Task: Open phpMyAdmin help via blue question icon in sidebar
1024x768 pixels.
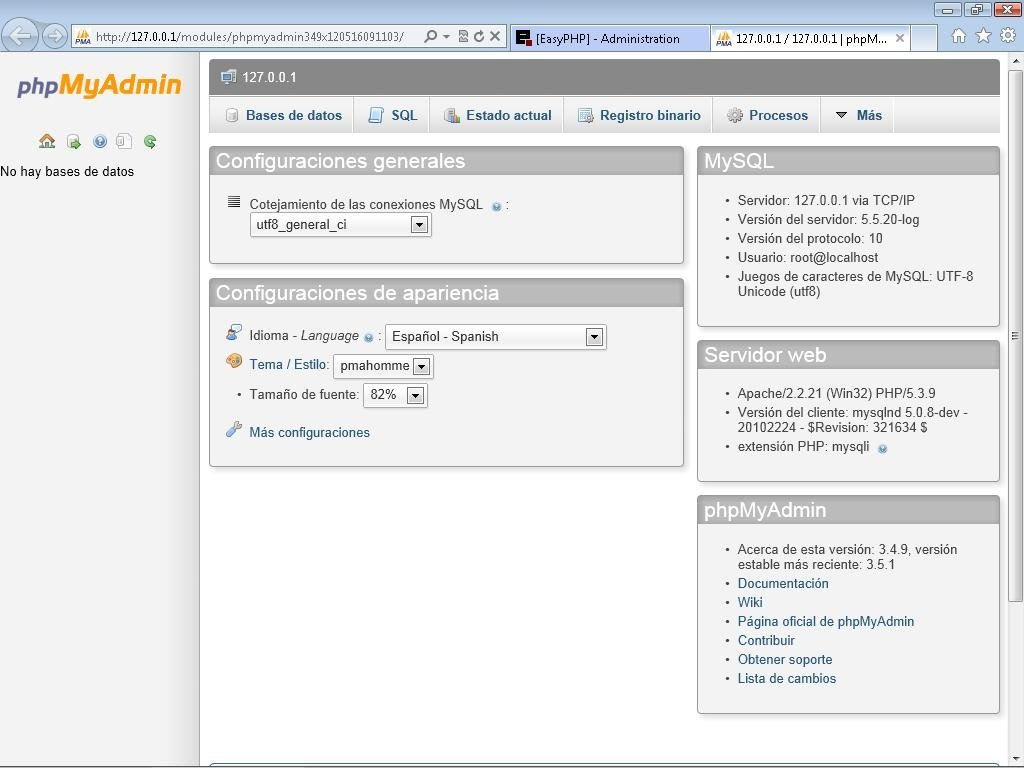Action: (99, 141)
